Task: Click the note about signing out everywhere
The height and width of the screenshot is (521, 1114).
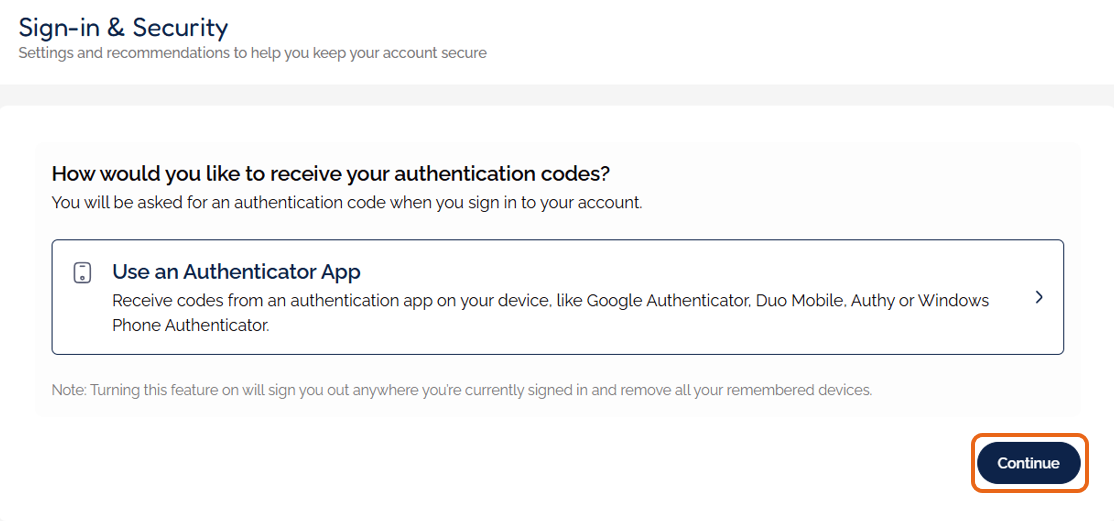Action: [462, 390]
